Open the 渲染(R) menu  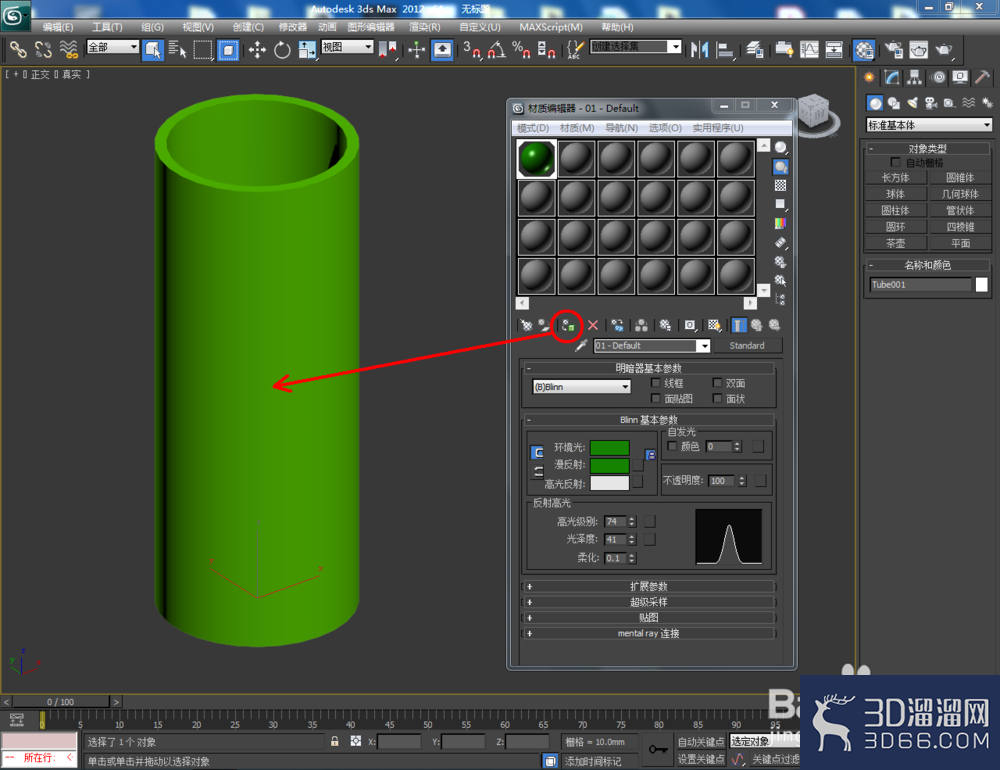pyautogui.click(x=425, y=27)
